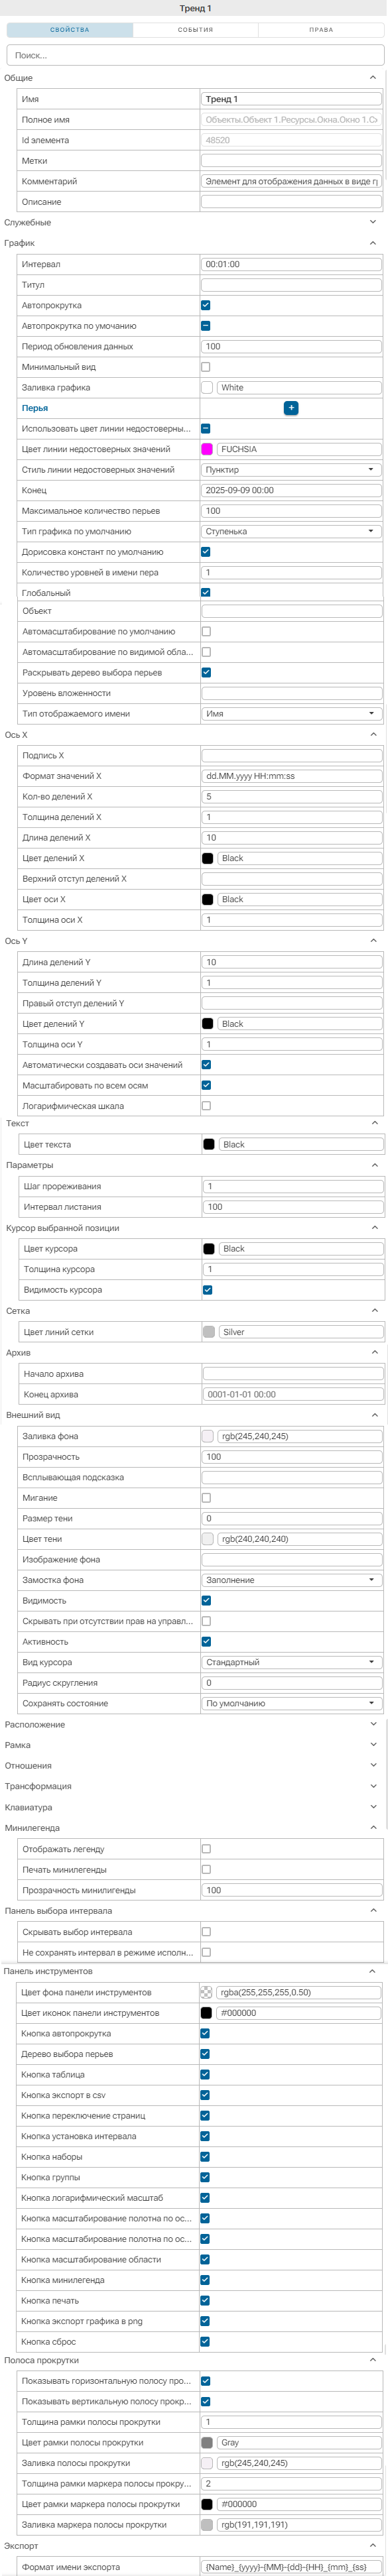Viewport: 388px width, 2576px height.
Task: Click the FUCHSIA color swatch
Action: 207,449
